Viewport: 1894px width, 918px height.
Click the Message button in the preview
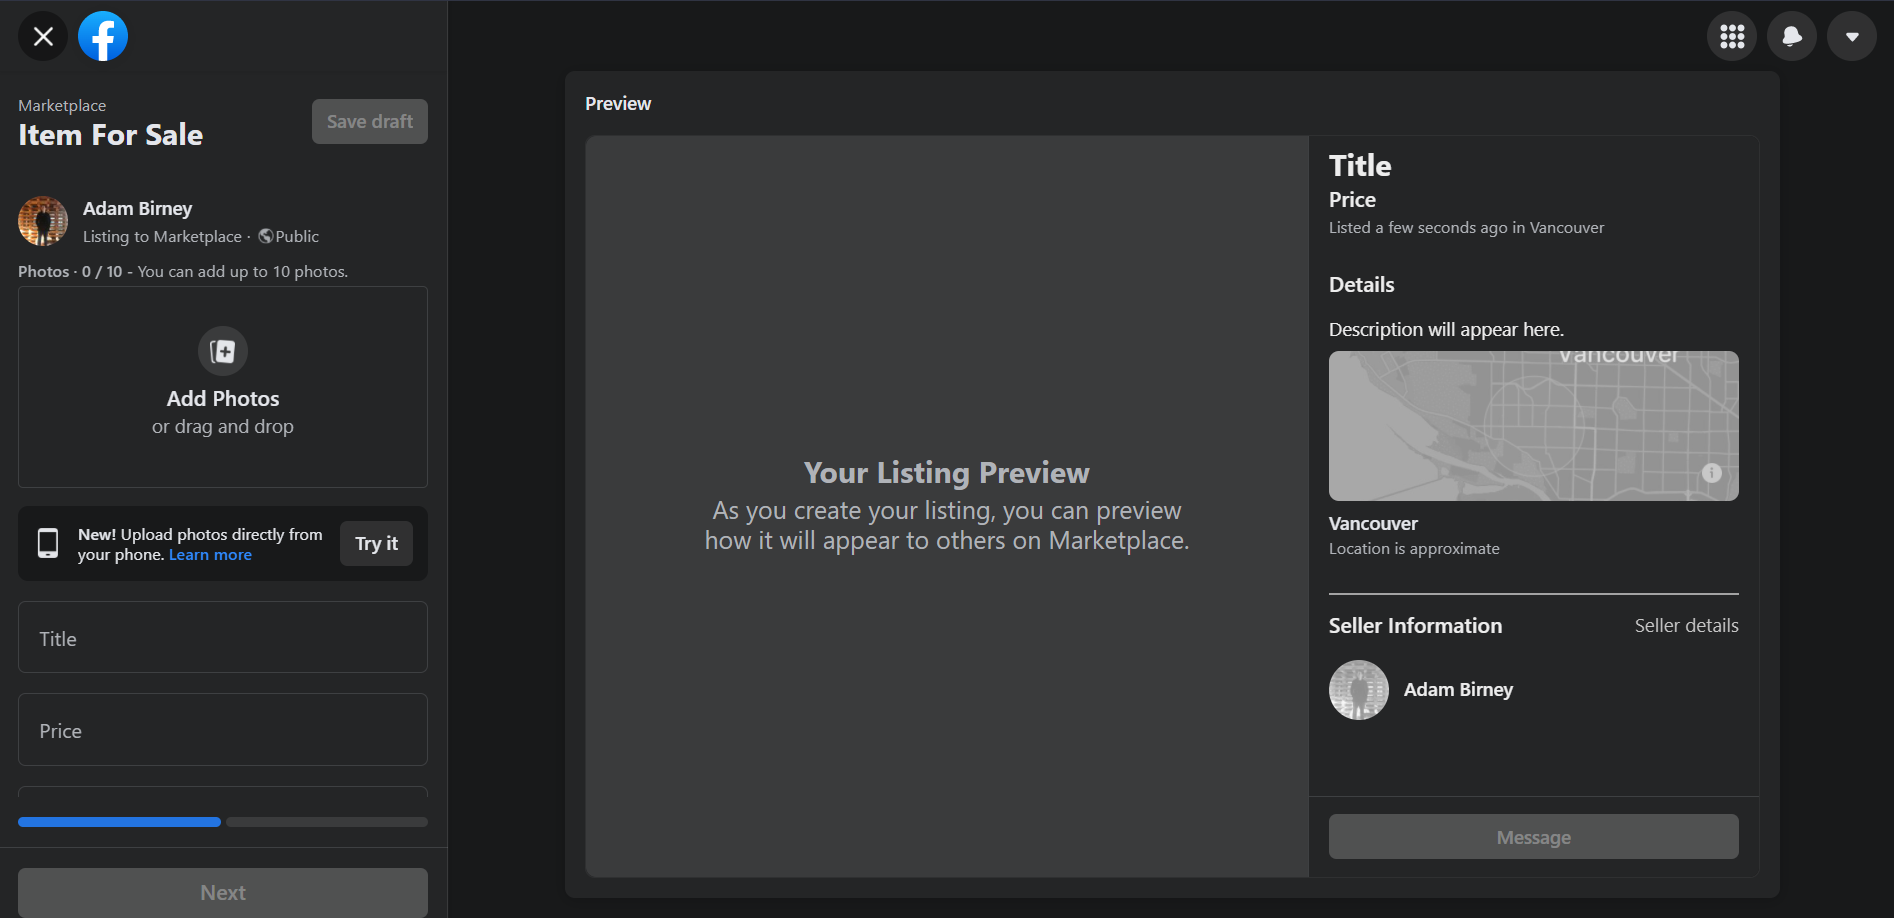click(1534, 837)
